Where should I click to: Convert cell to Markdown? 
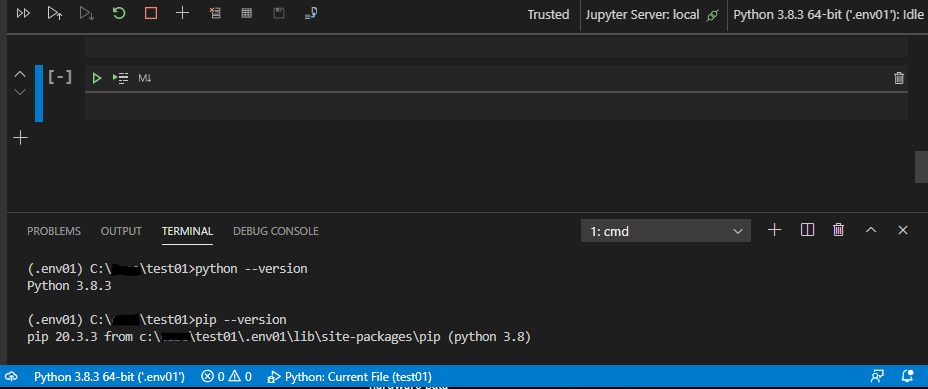145,78
